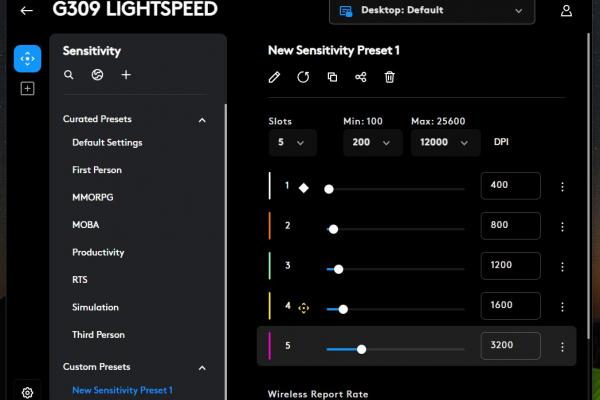
Task: Open settings gear in sidebar
Action: coord(27,392)
